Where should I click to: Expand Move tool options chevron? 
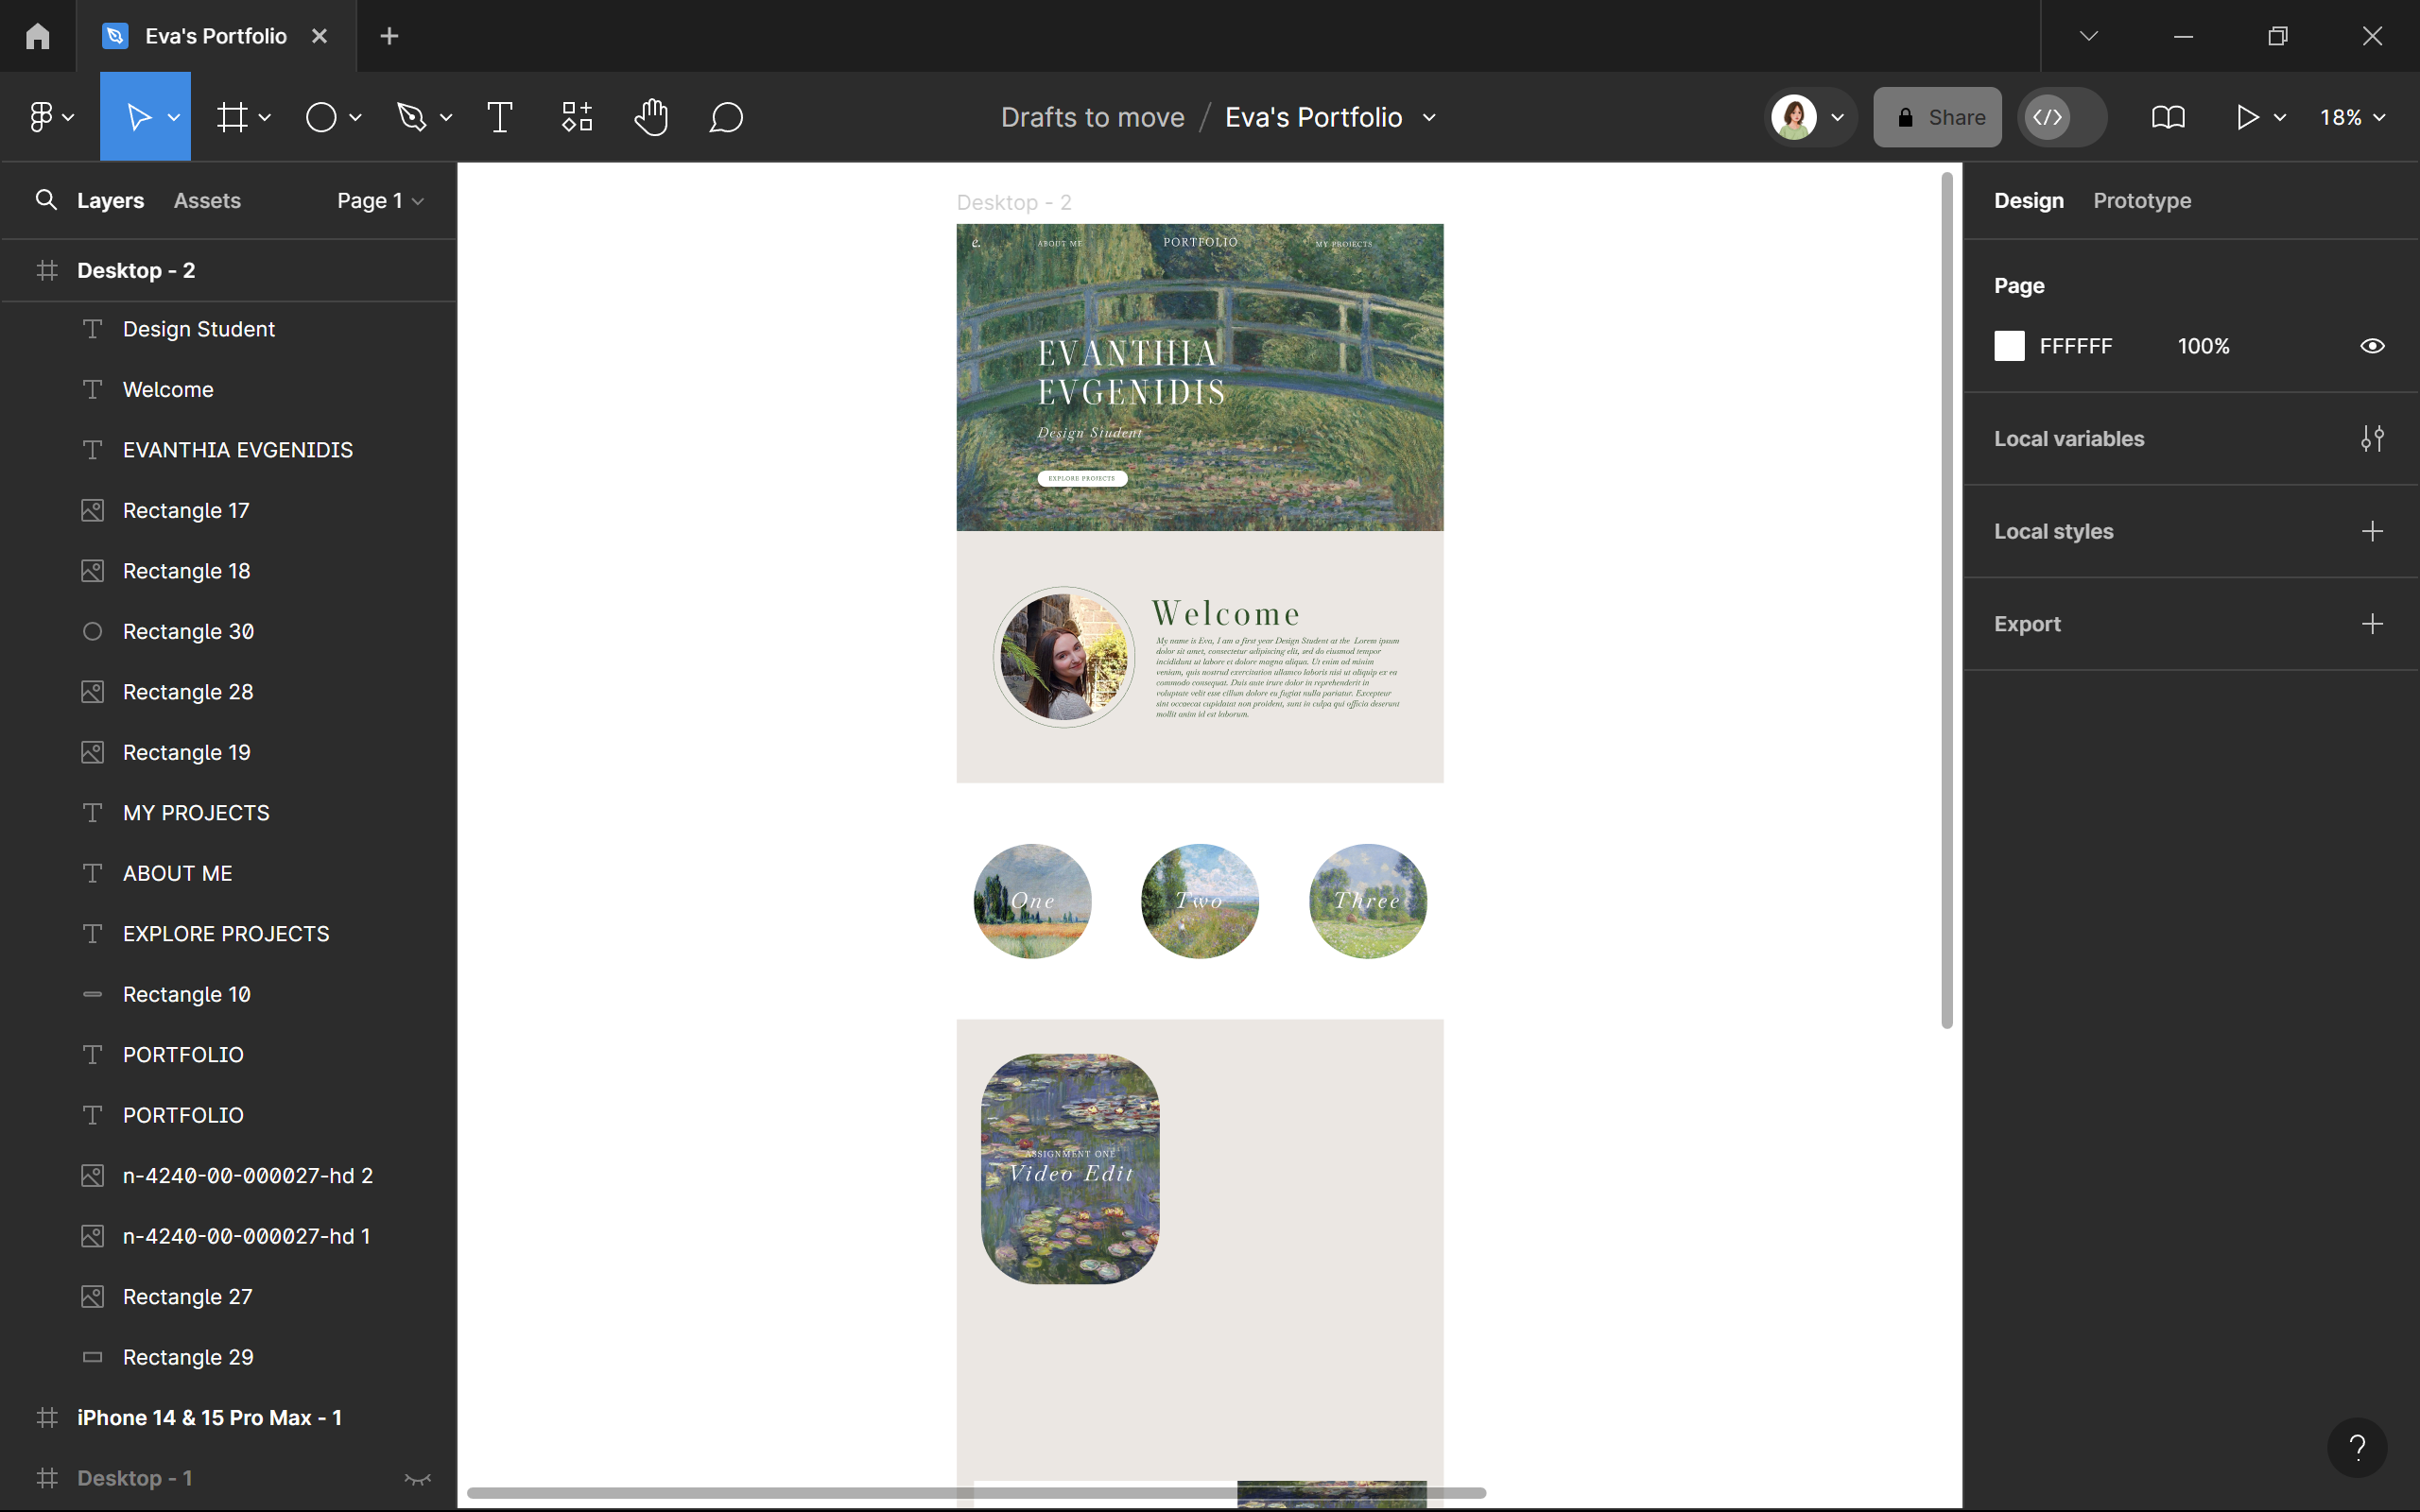coord(174,117)
